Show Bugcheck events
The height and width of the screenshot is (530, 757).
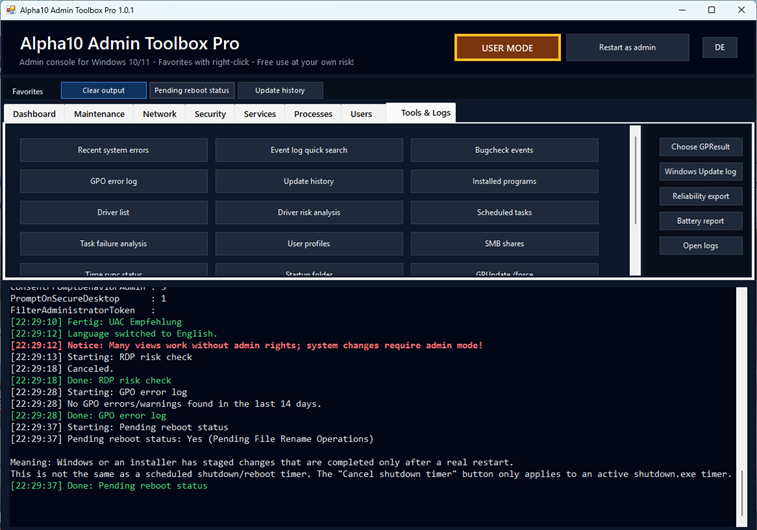504,150
